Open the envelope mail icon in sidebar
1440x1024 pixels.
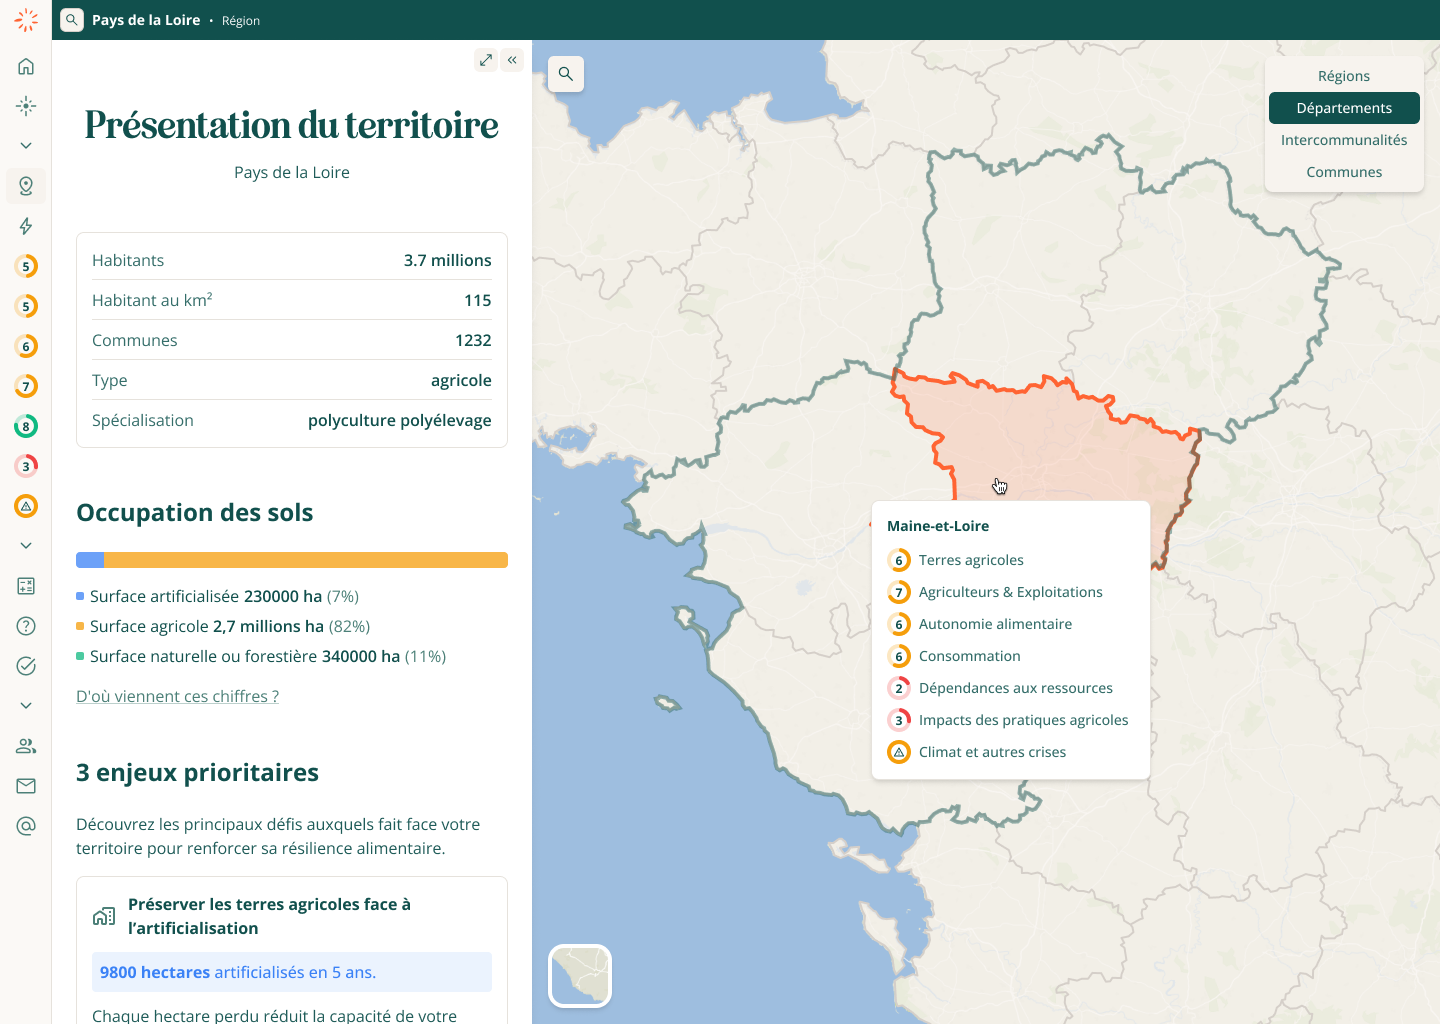(26, 786)
